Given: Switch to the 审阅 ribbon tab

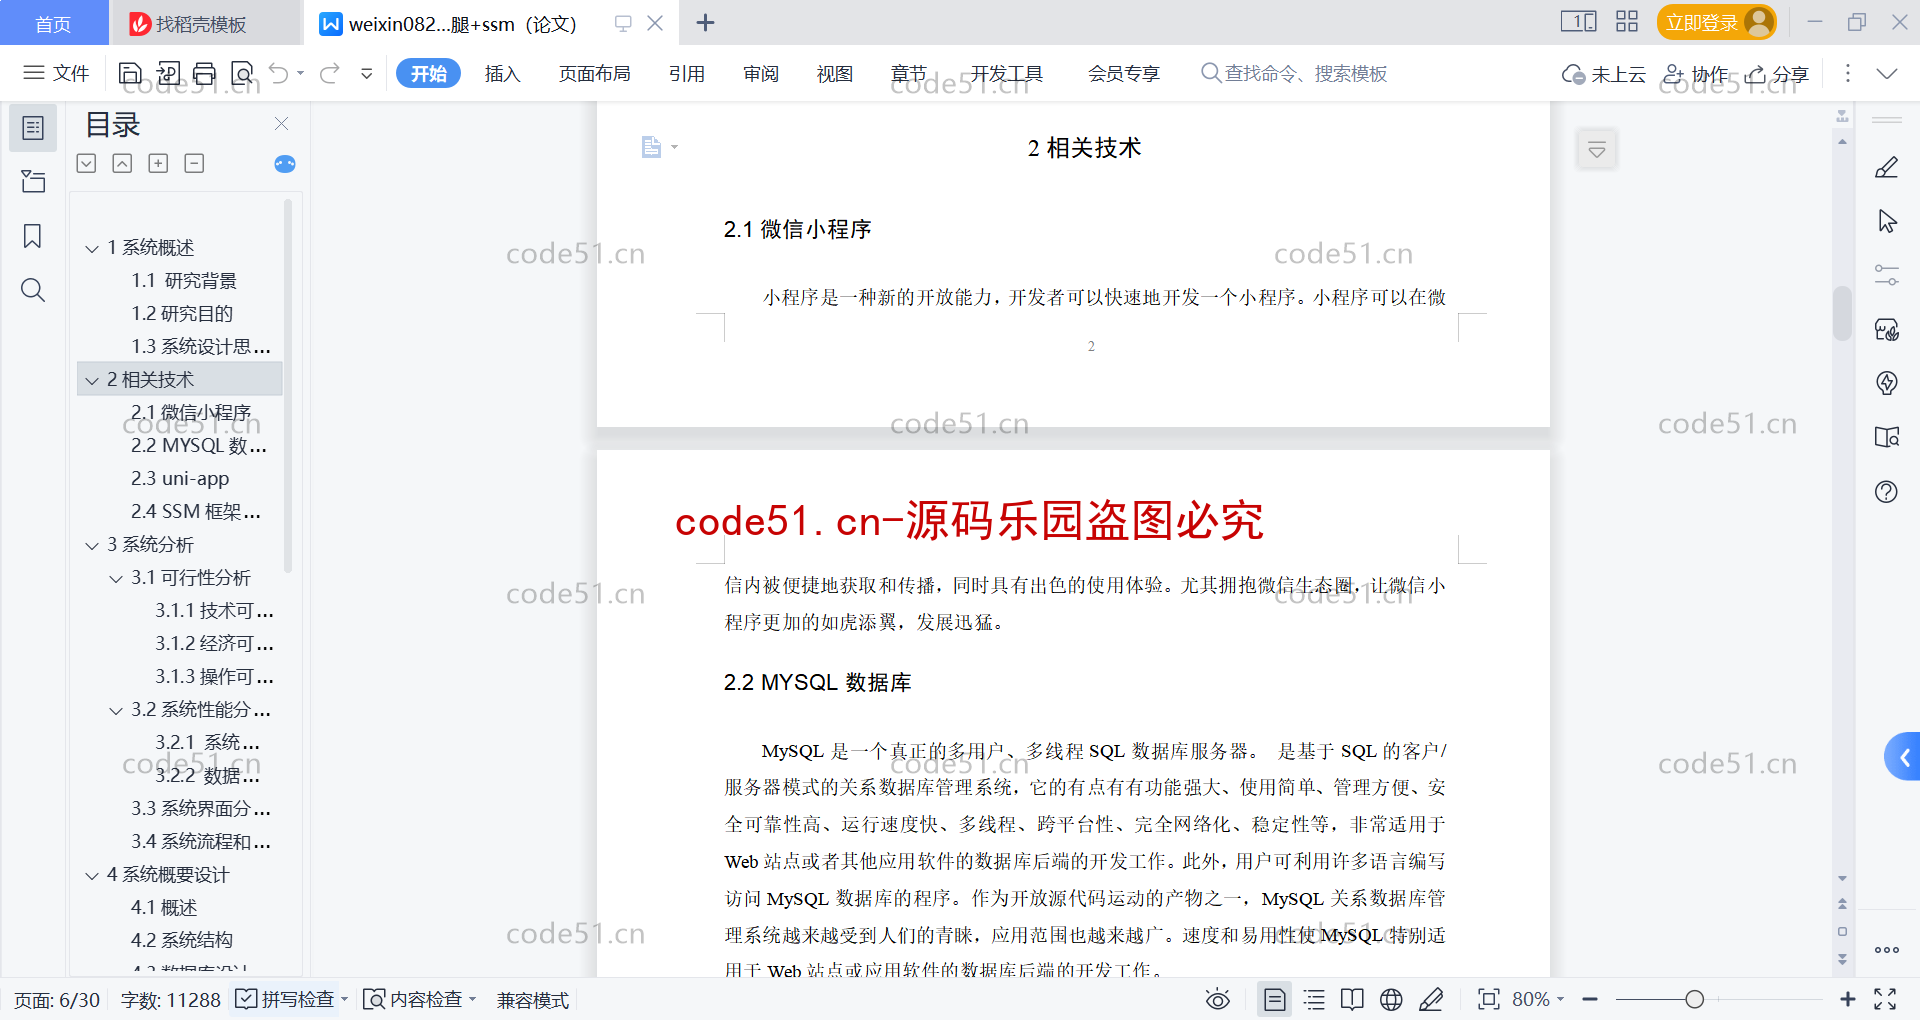Looking at the screenshot, I should [761, 73].
